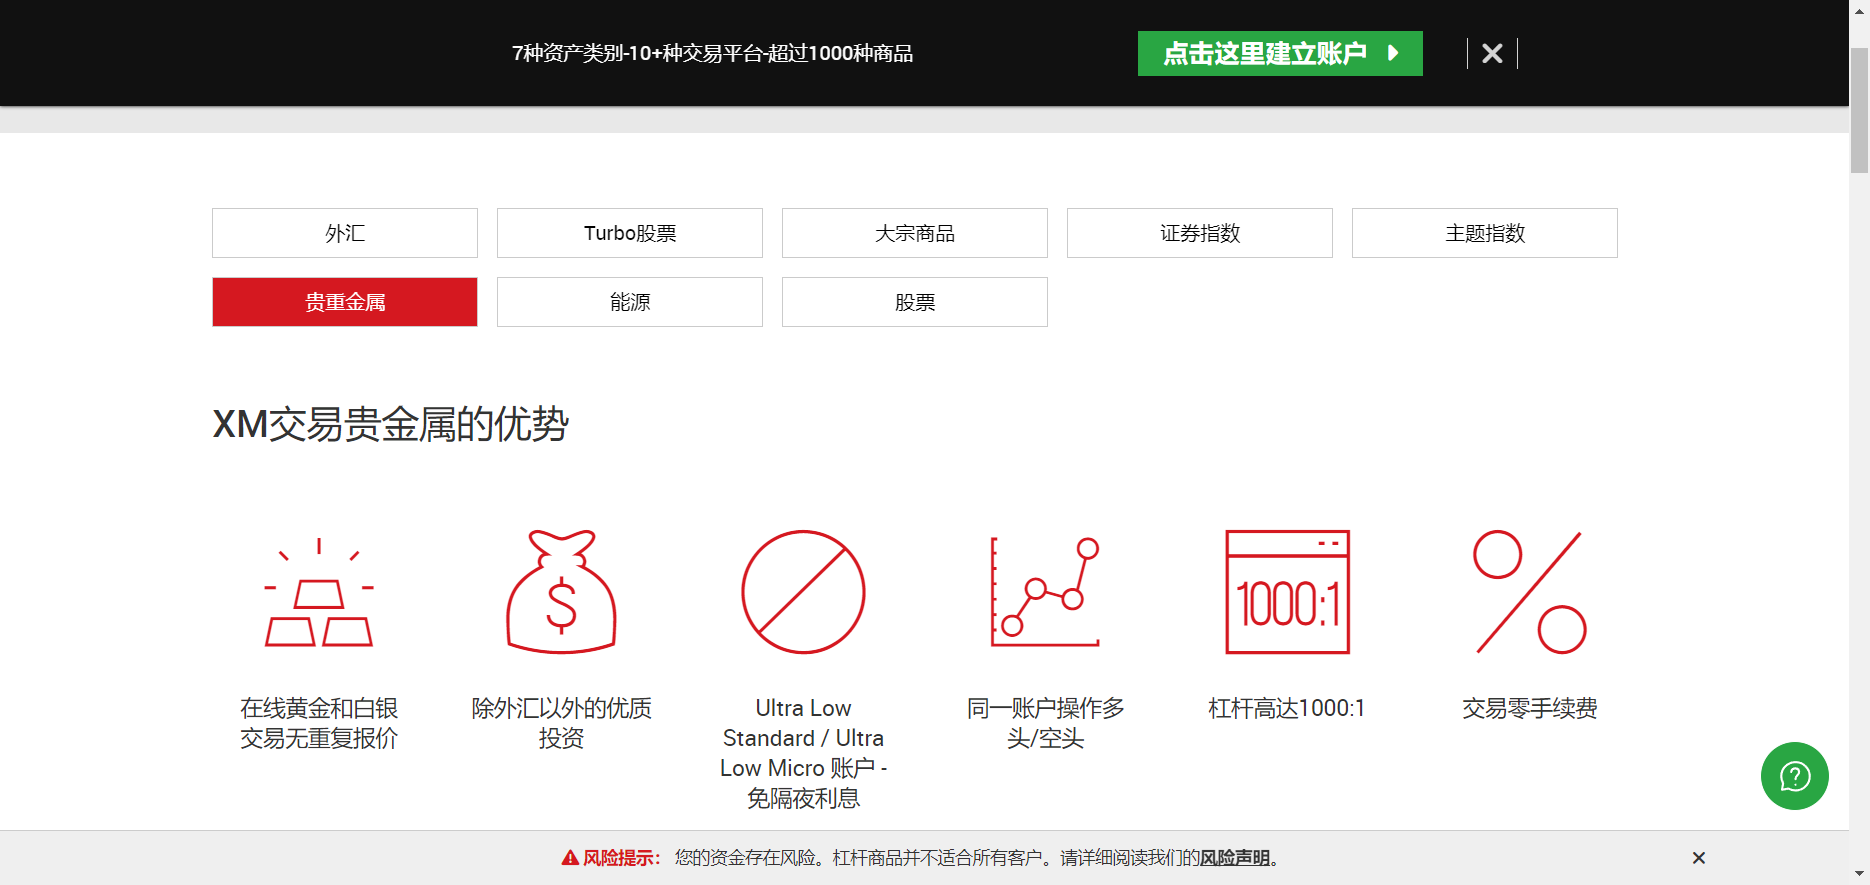1870x885 pixels.
Task: Dismiss the risk warning bar
Action: 1698,858
